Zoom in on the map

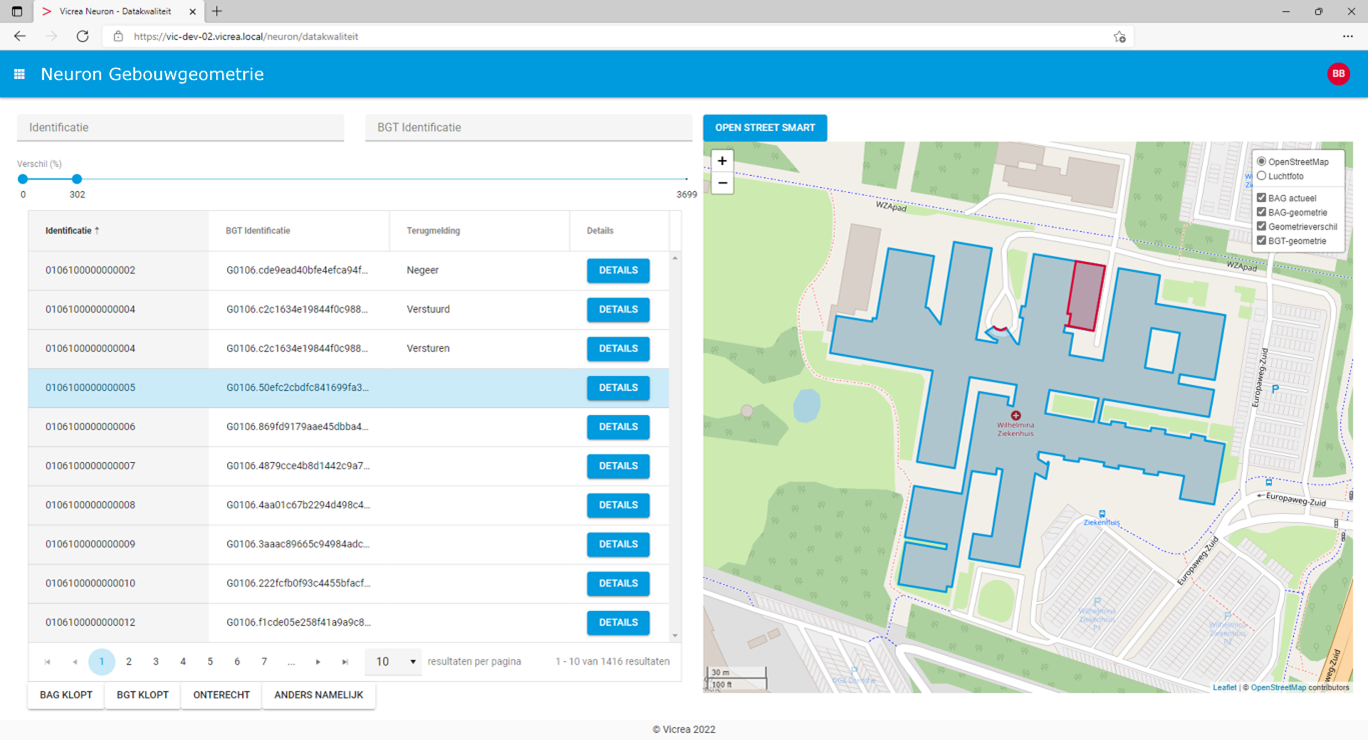(722, 161)
